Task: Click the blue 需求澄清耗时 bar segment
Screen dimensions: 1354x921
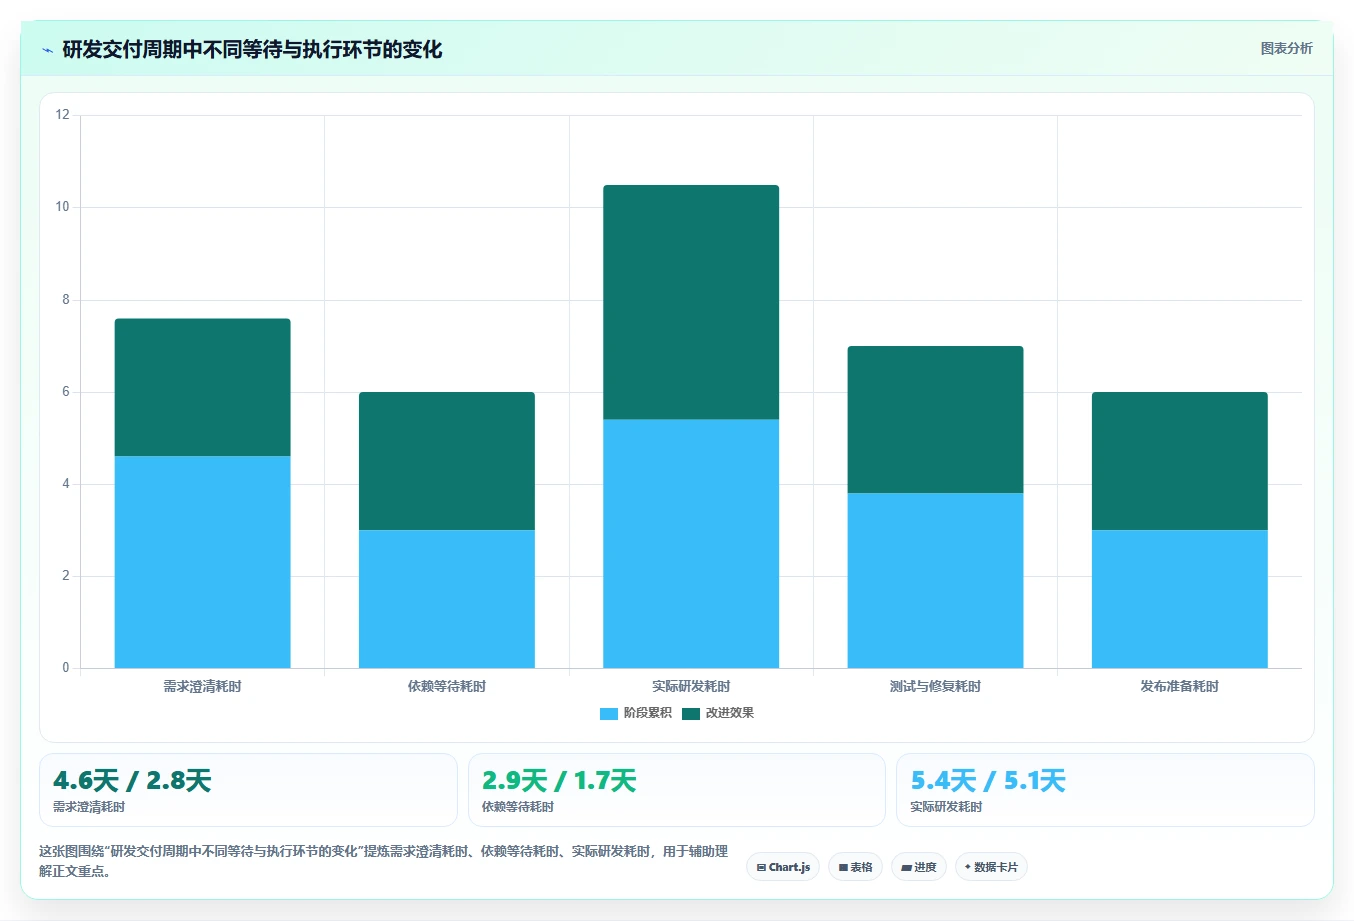Action: [203, 562]
